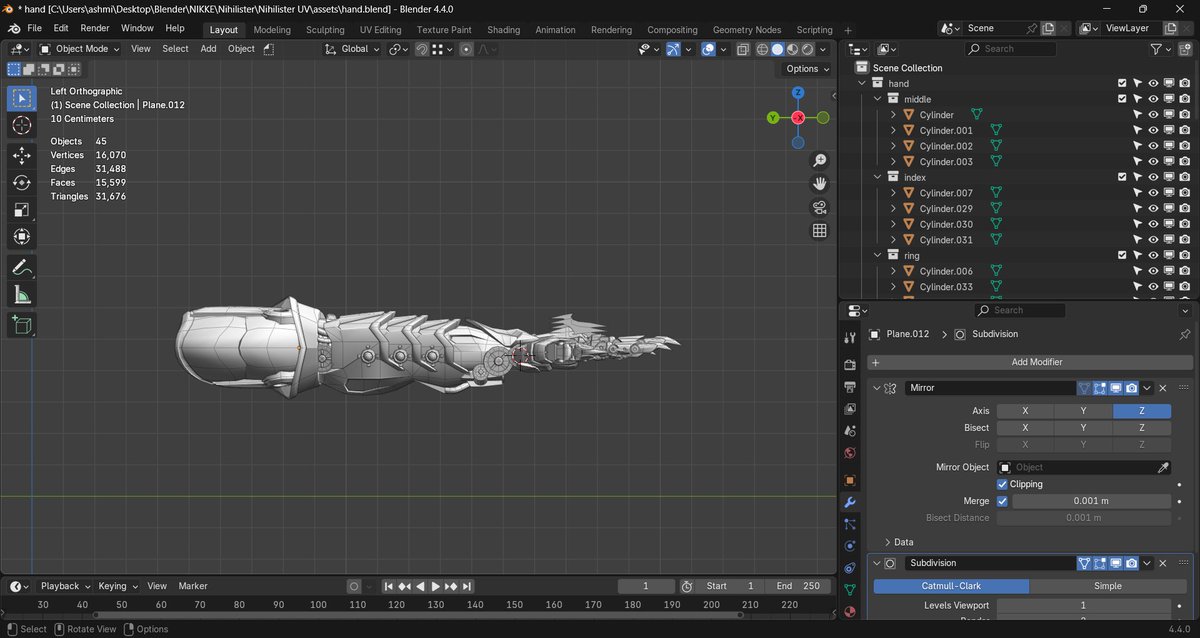The height and width of the screenshot is (638, 1200).
Task: Open the Object Data mesh properties tab
Action: (x=850, y=590)
